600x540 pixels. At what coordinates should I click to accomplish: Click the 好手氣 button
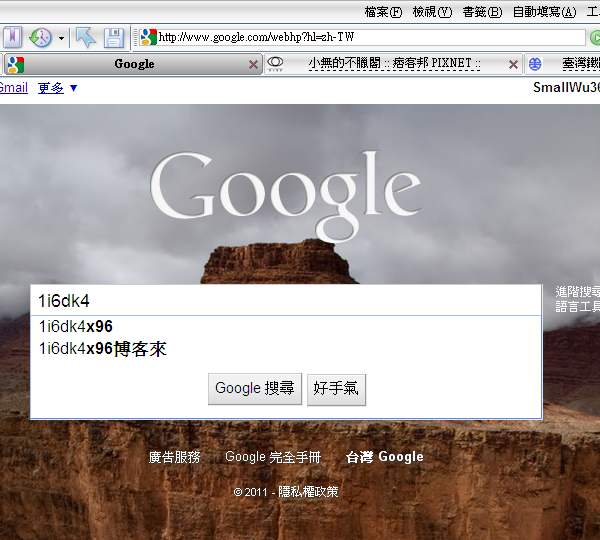[x=336, y=389]
